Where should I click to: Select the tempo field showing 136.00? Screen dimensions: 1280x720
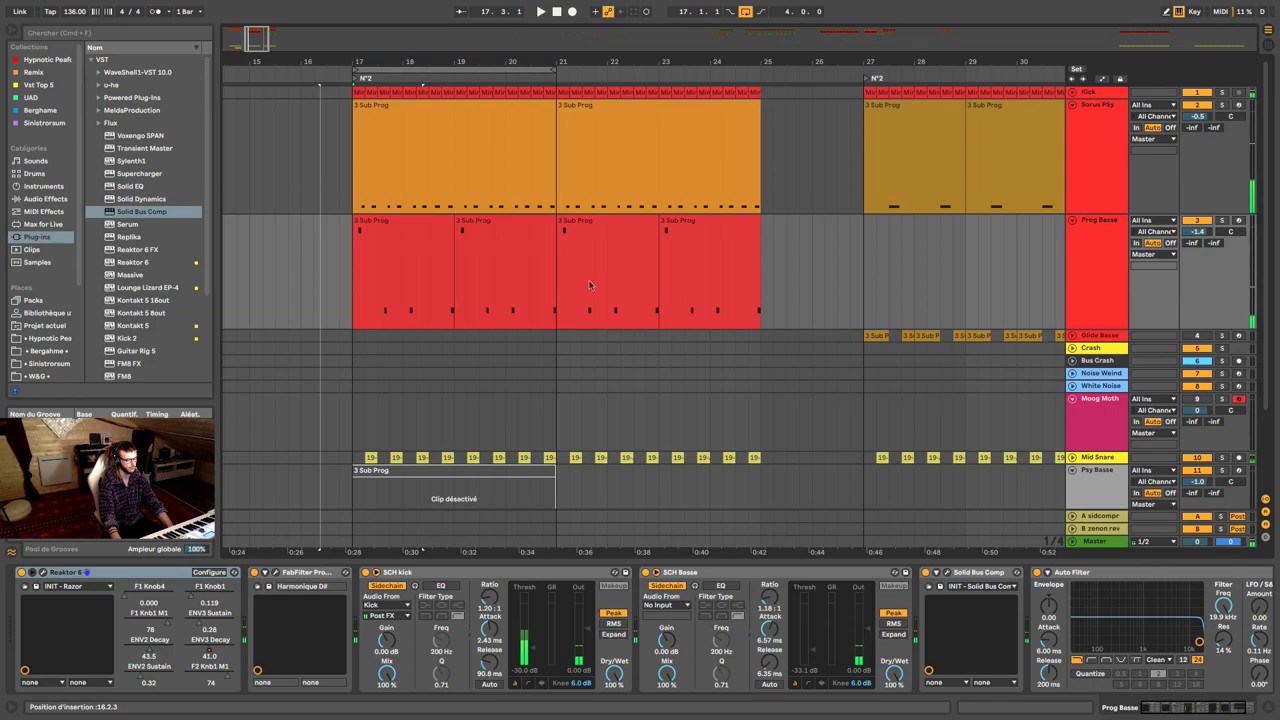coord(75,12)
